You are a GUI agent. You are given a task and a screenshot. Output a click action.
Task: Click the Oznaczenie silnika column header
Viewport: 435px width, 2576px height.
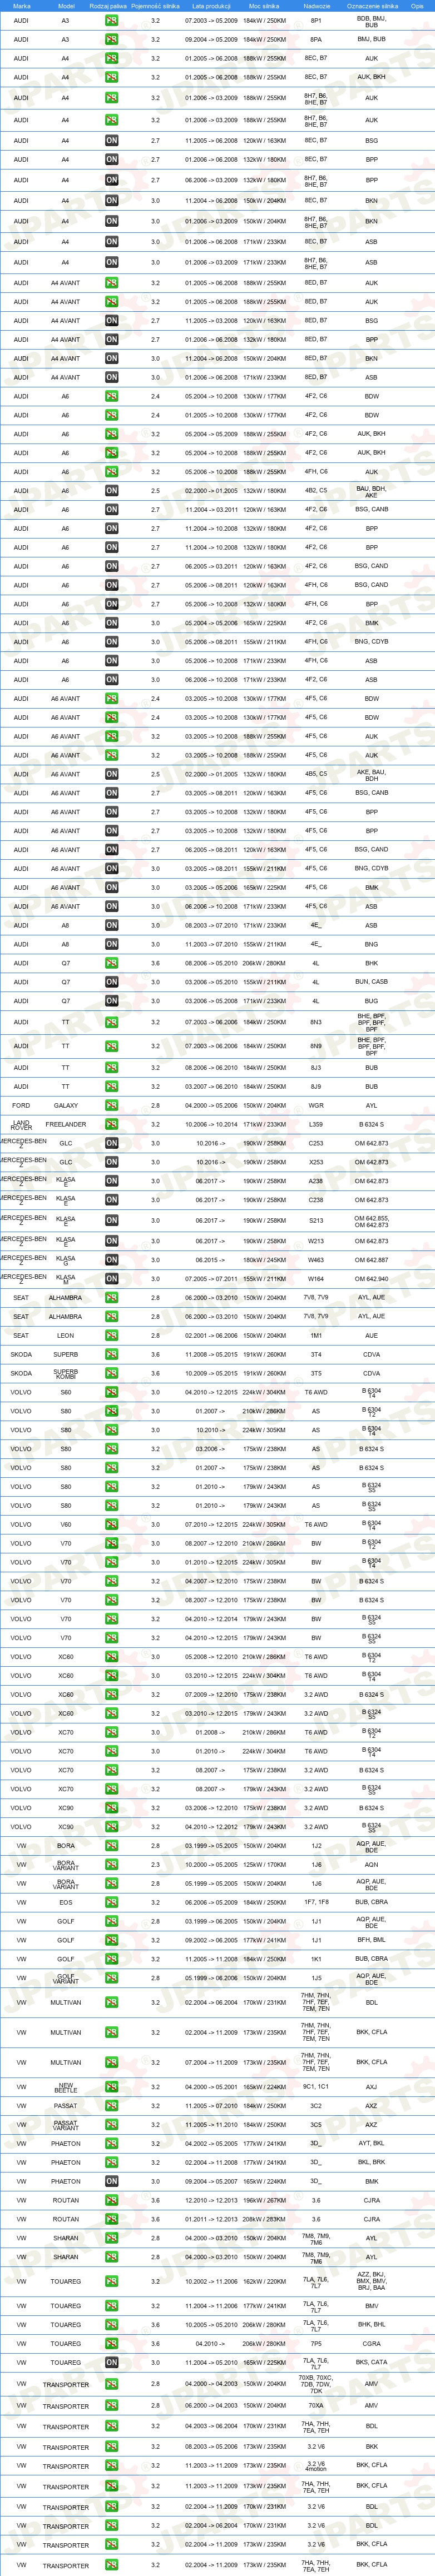coord(372,6)
